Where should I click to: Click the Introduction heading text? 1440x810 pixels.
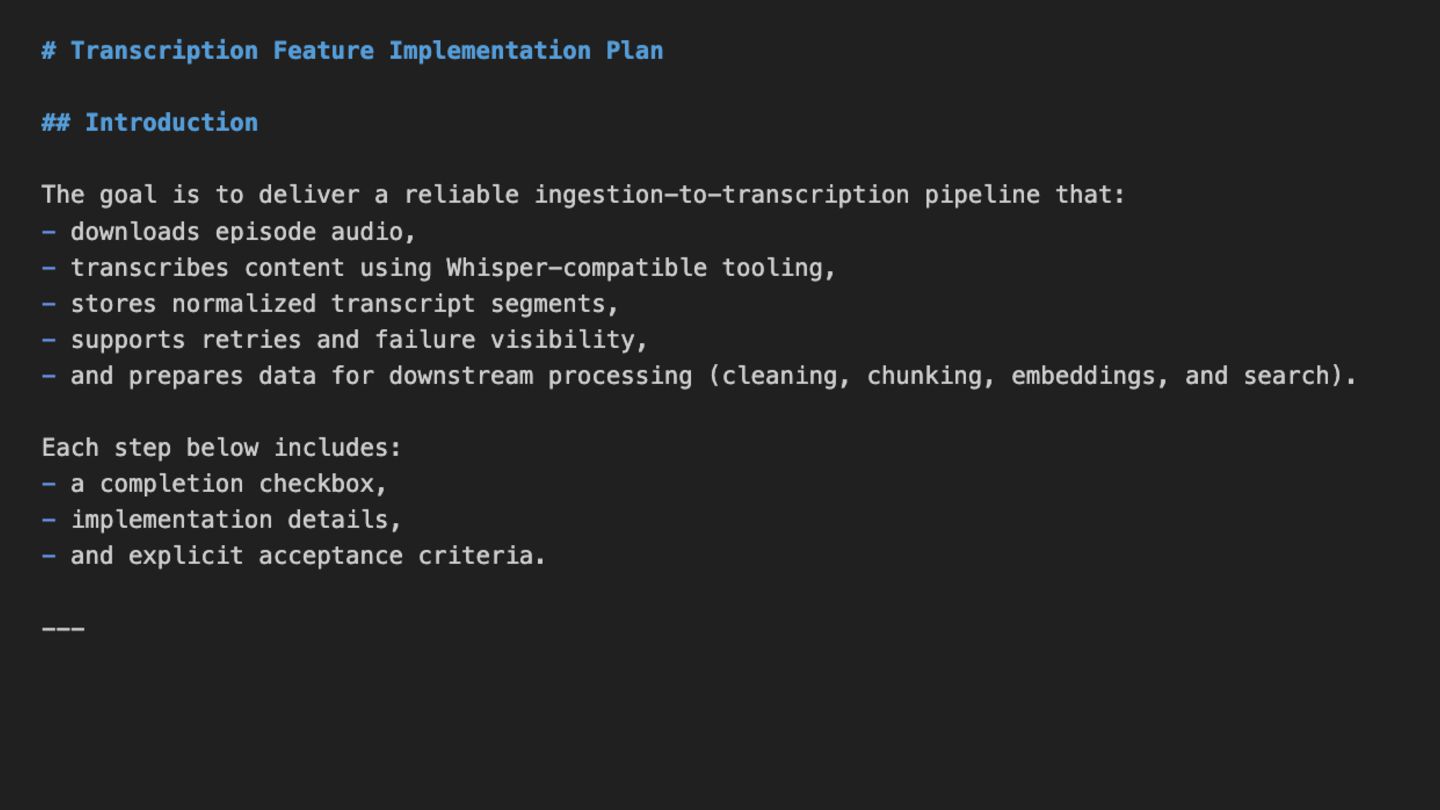tap(171, 123)
